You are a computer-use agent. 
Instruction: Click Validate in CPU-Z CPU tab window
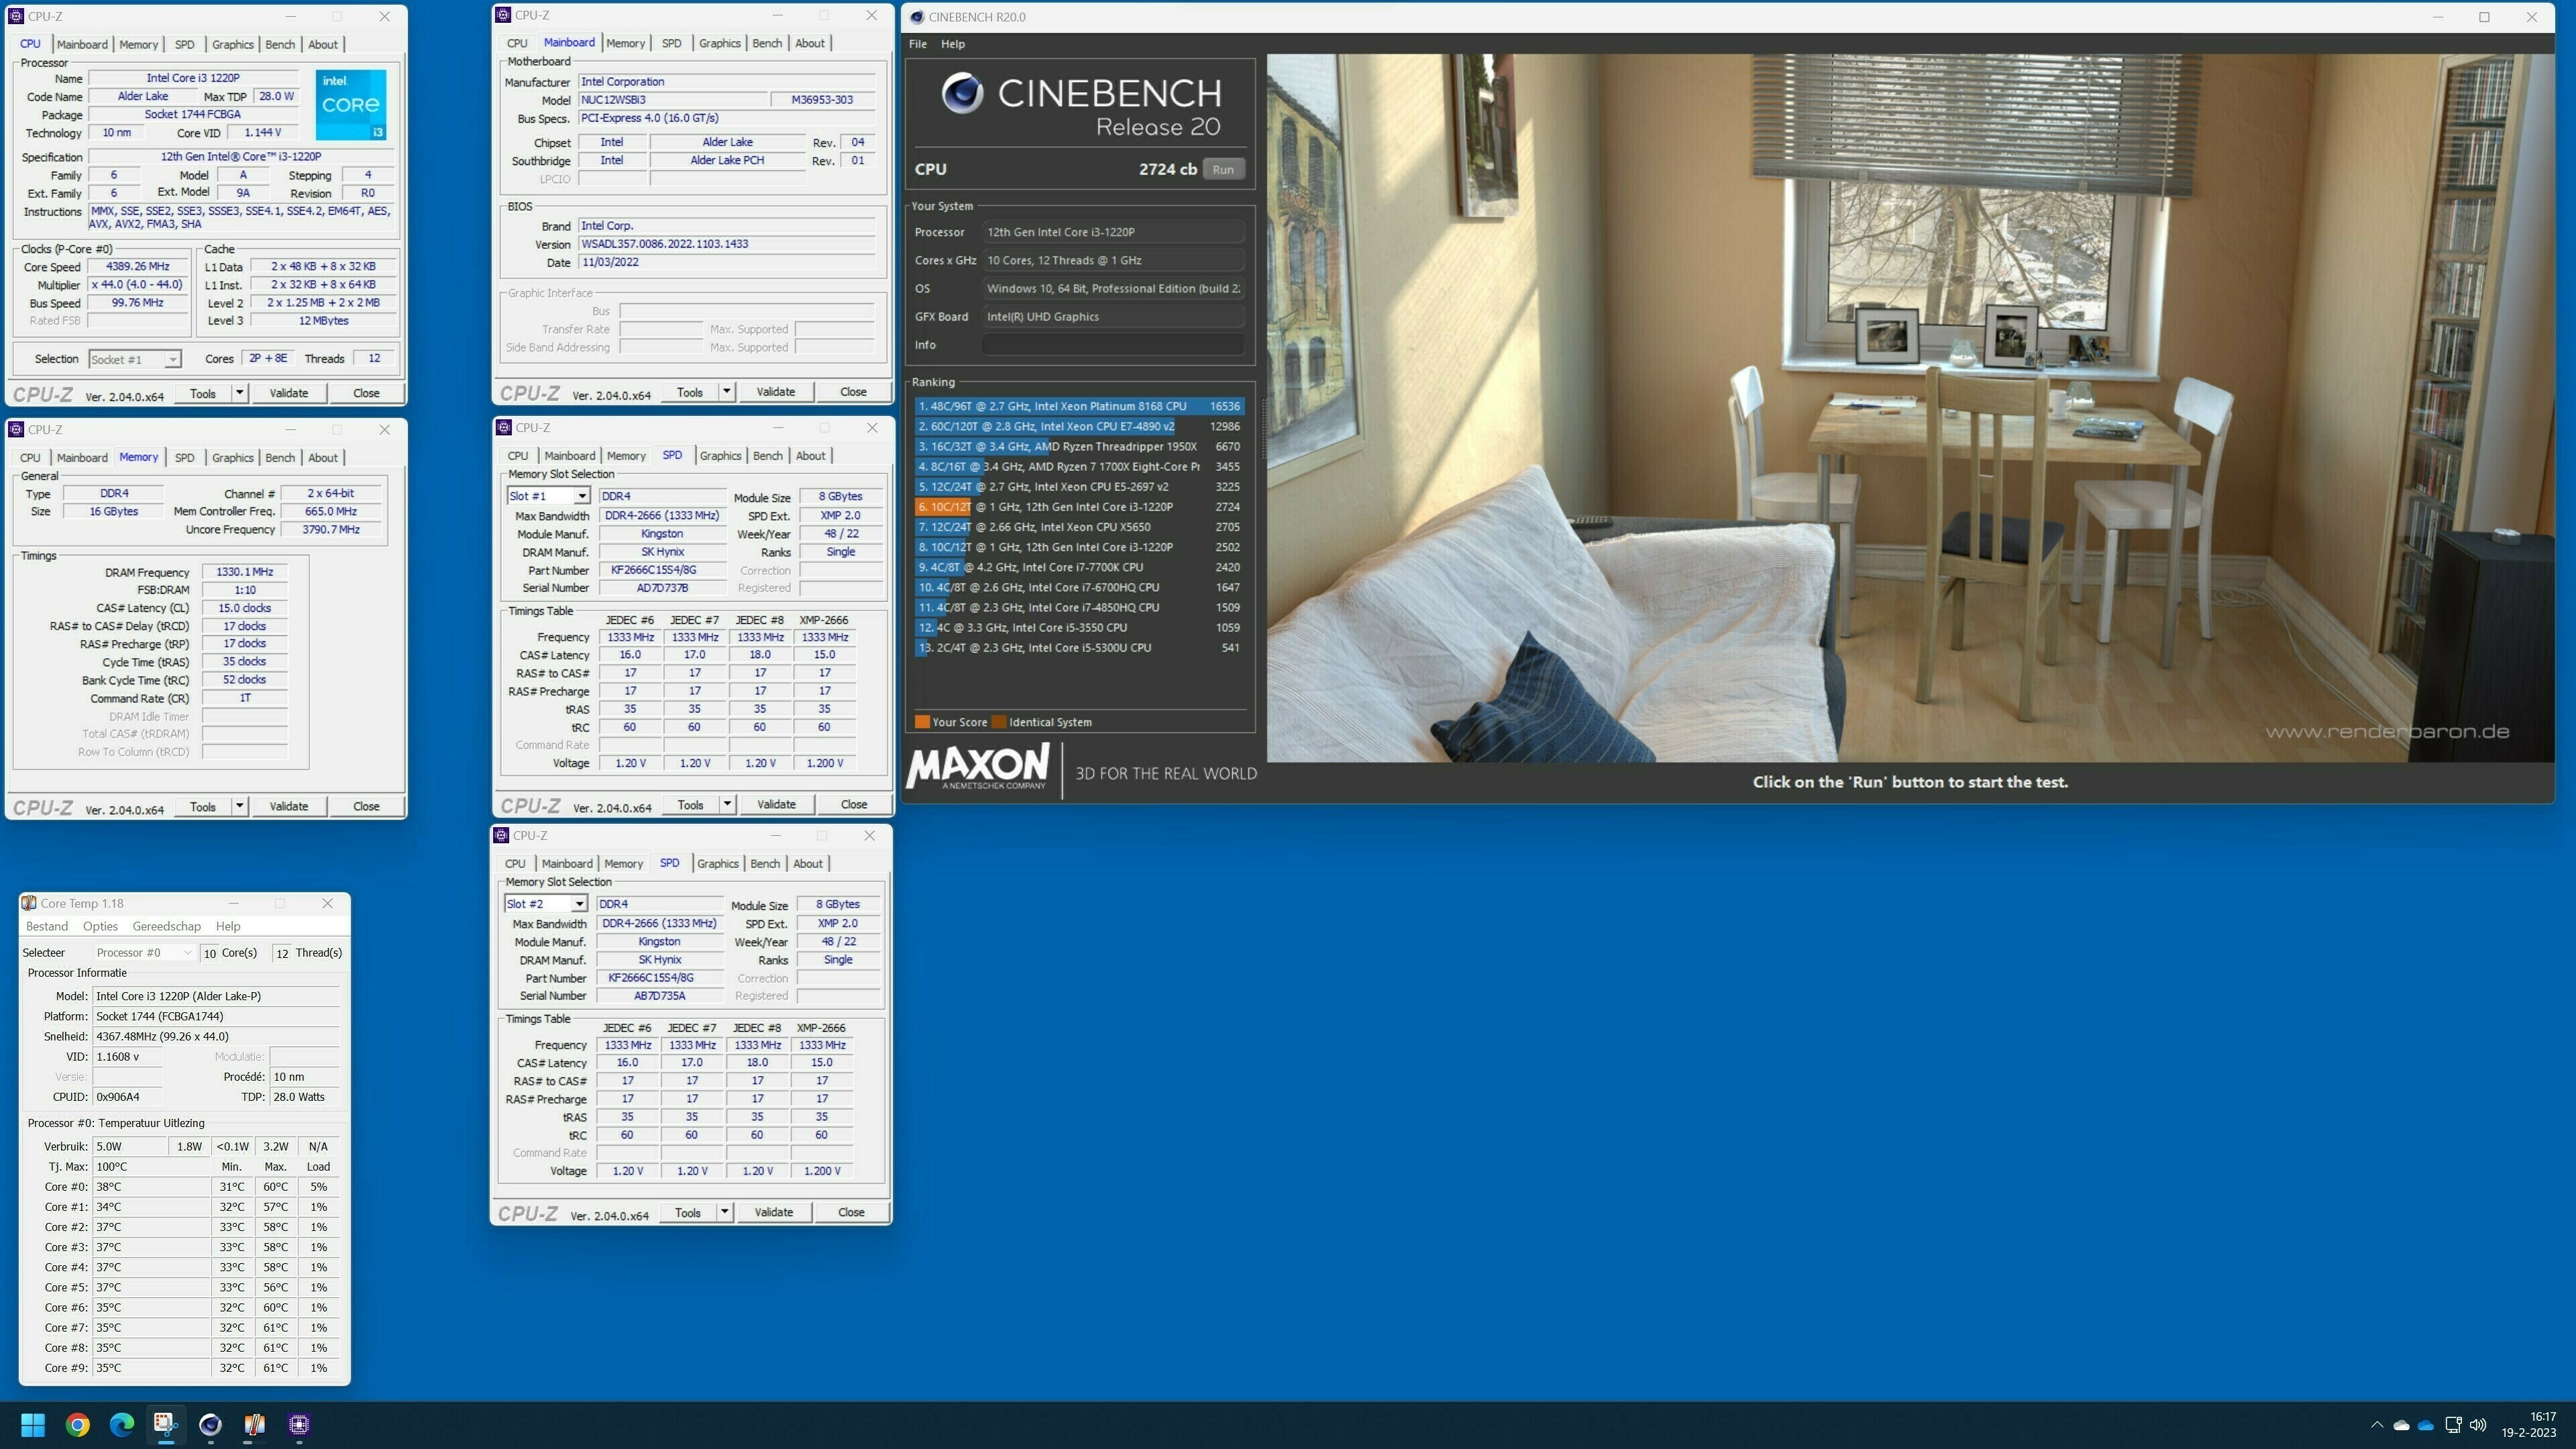(x=289, y=393)
